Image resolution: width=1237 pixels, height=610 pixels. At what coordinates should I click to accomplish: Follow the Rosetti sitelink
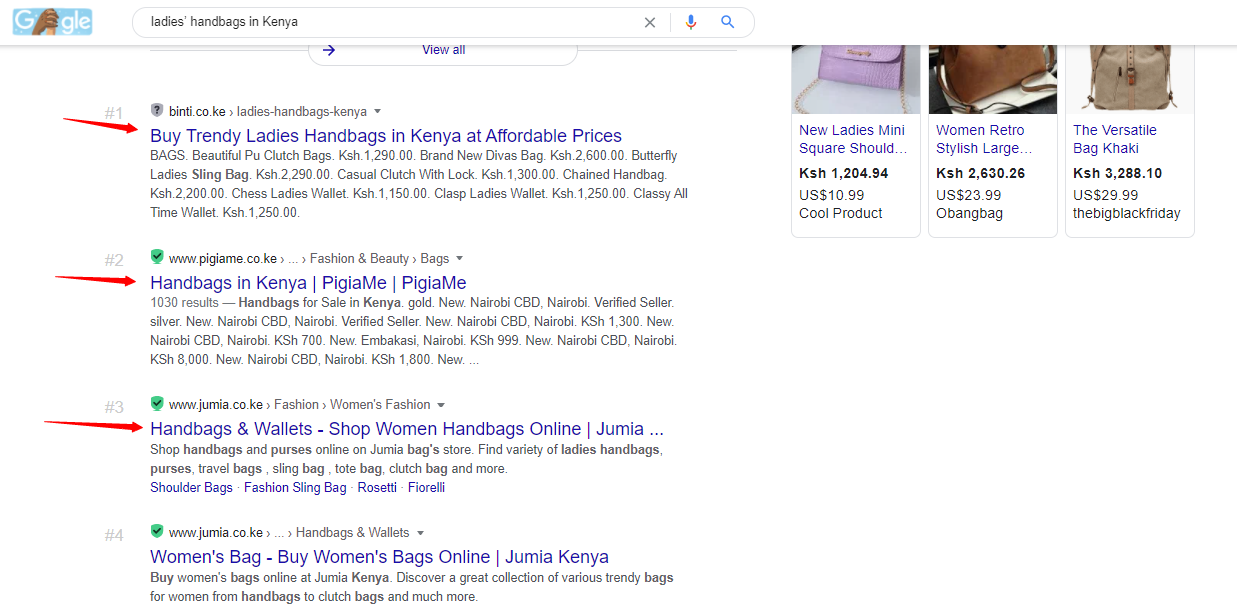click(377, 488)
